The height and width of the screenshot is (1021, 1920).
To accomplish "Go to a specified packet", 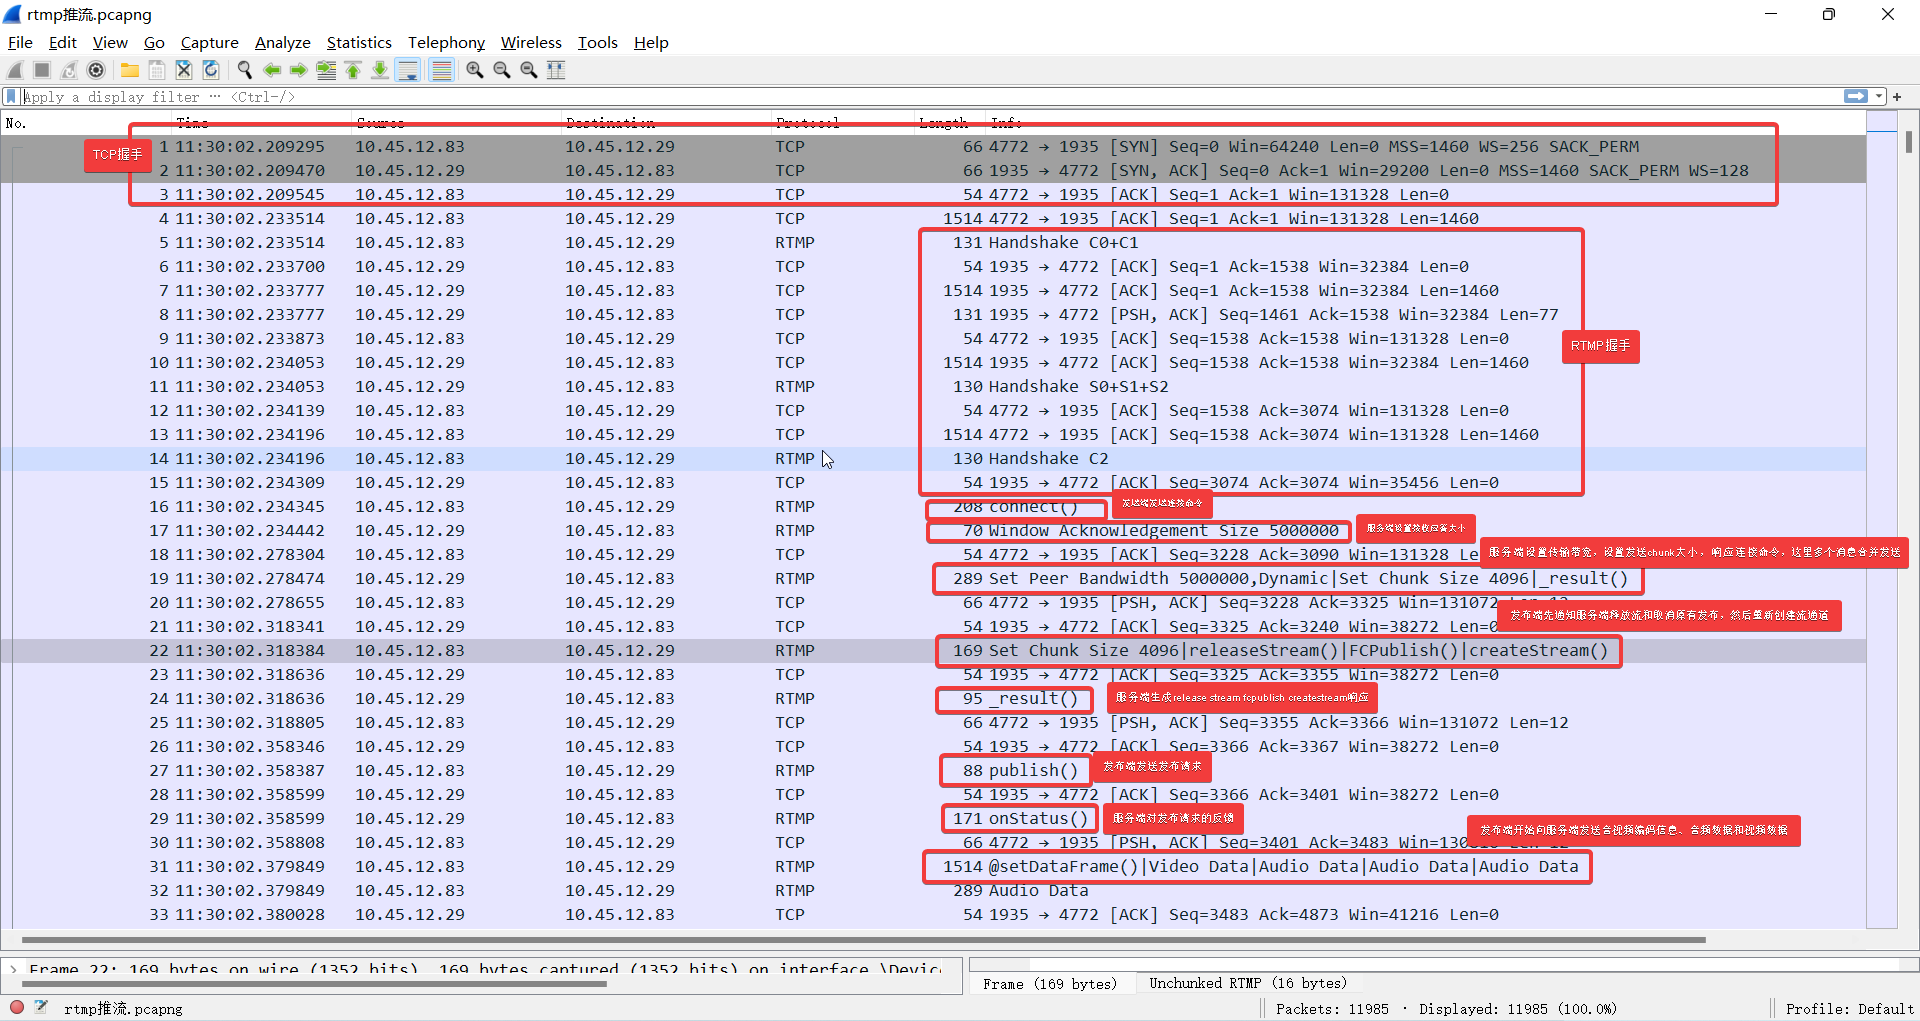I will click(326, 70).
